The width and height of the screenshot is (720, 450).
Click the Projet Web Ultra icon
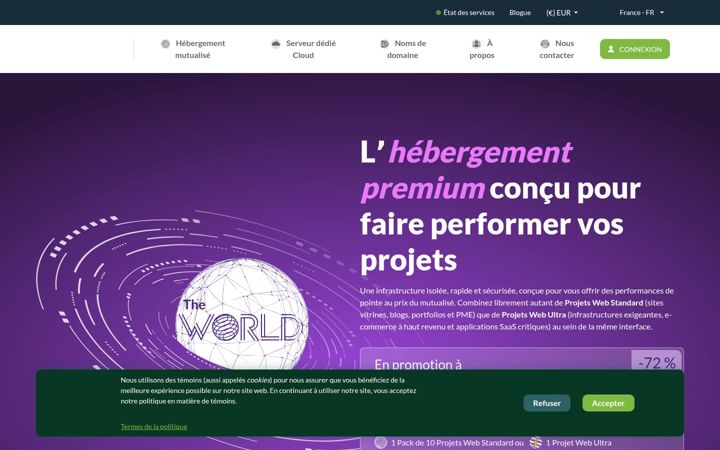[x=535, y=442]
